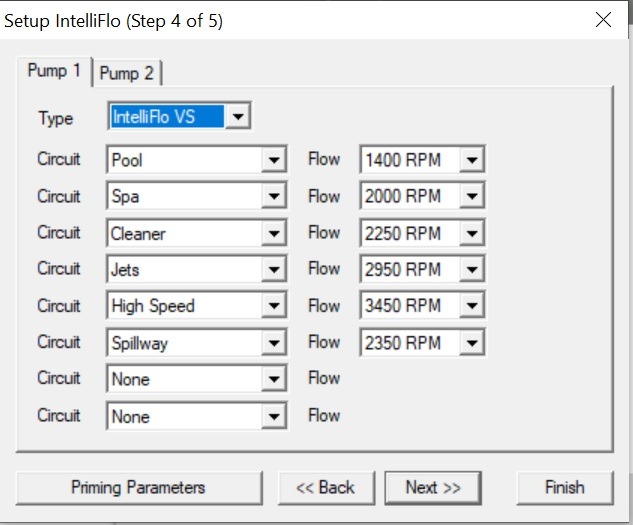The width and height of the screenshot is (633, 525).
Task: Open the Spa circuit dropdown
Action: tap(197, 196)
